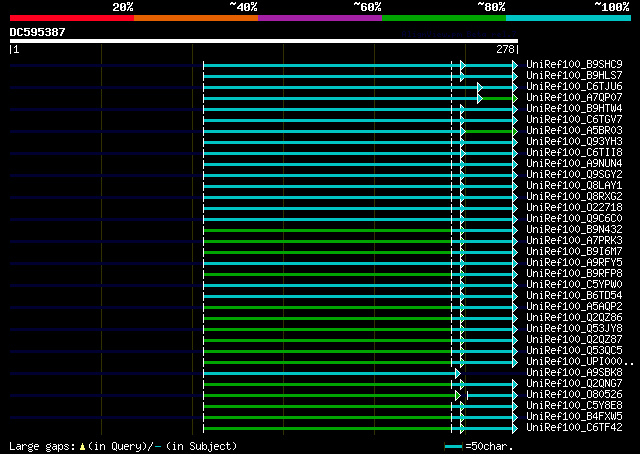
Task: Click the UniRef100_C5Y8E8 label
Action: coord(574,406)
